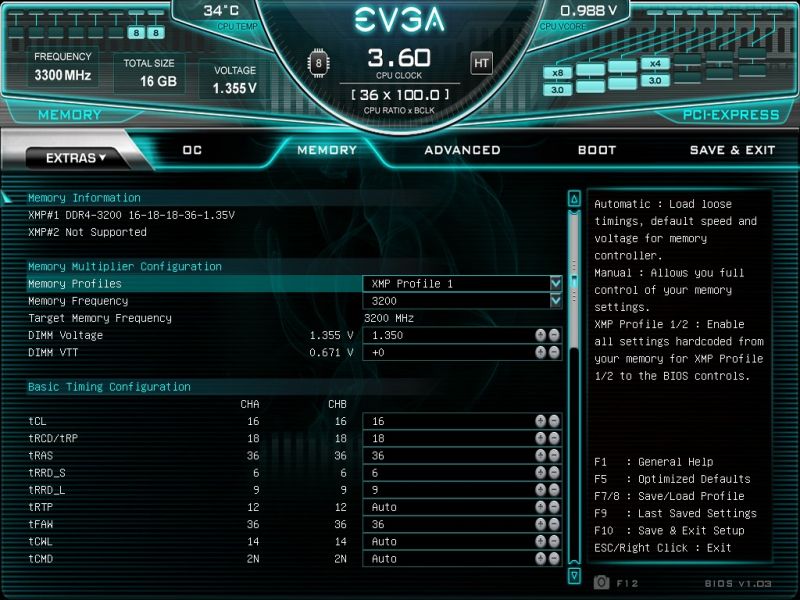This screenshot has height=600, width=800.
Task: Click the PCI-Express 'x4' slot indicator
Action: pos(655,63)
